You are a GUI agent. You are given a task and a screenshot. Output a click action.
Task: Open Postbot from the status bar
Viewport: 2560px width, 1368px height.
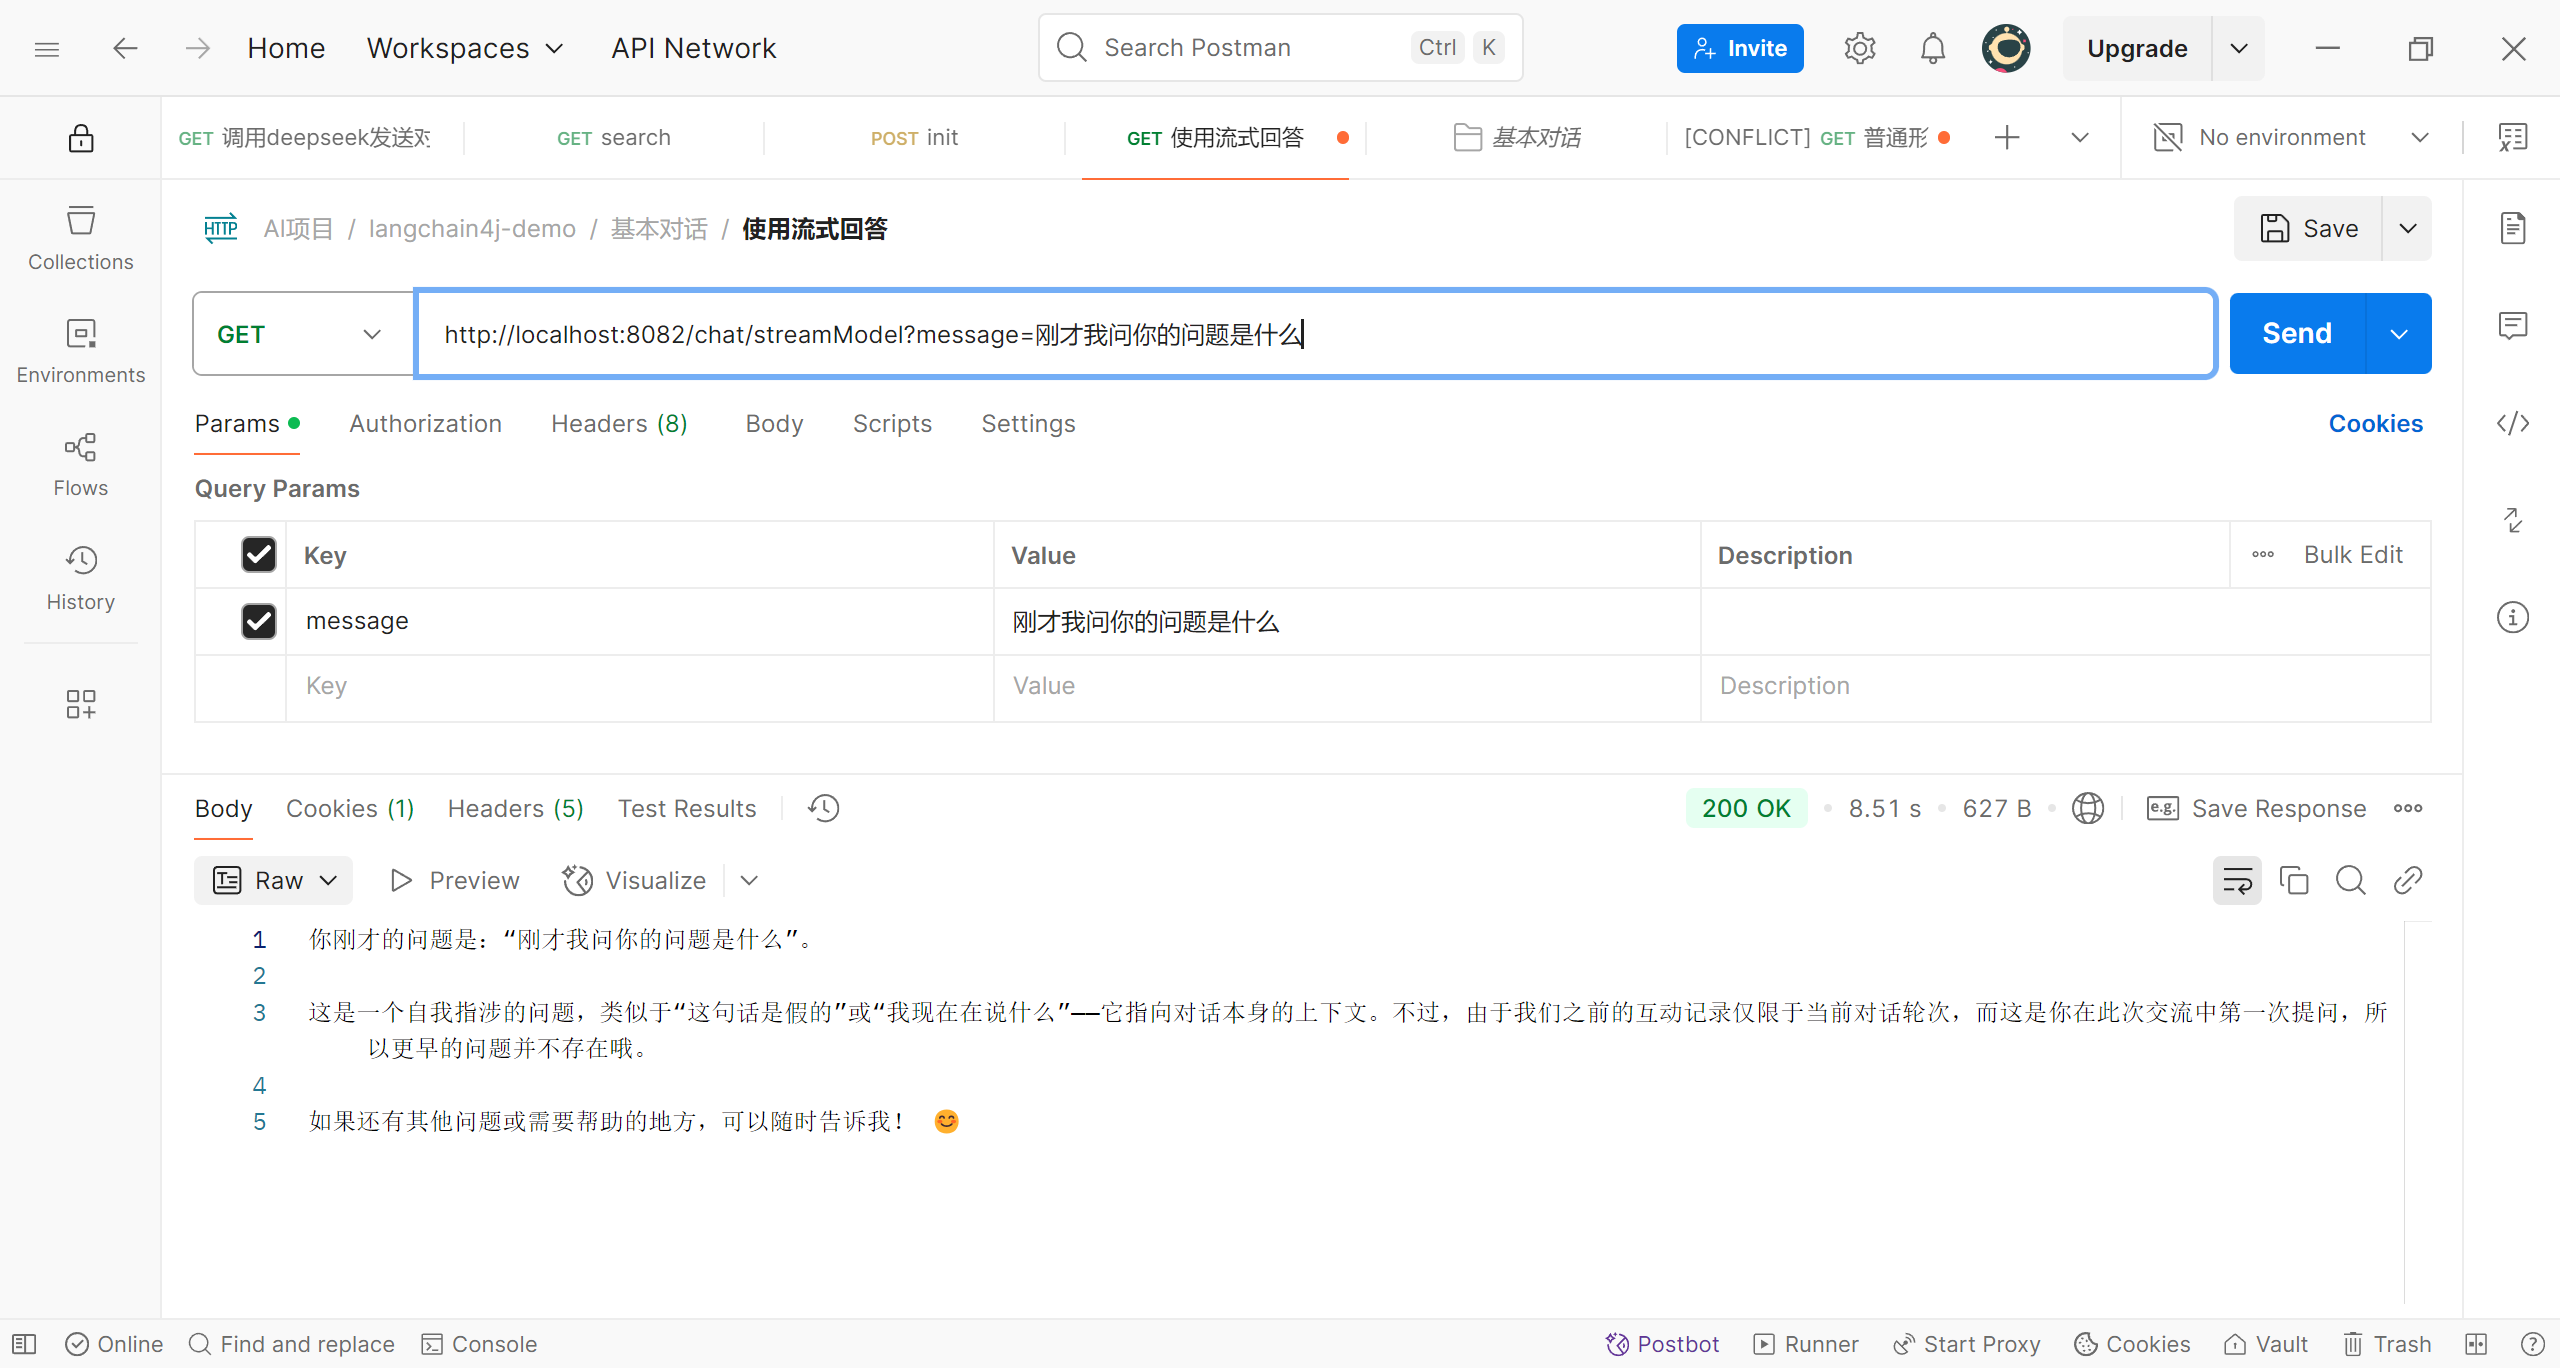click(x=1662, y=1344)
